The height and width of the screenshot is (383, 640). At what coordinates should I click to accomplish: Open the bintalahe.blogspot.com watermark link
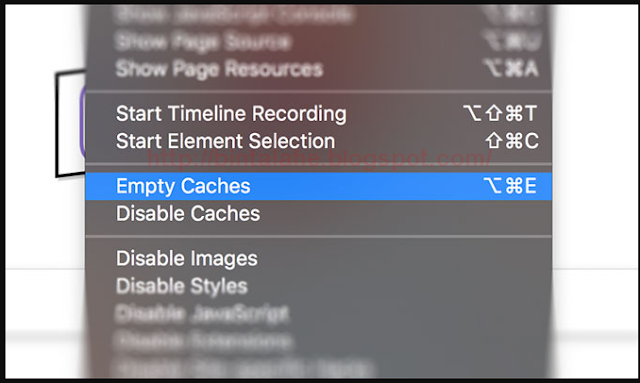pyautogui.click(x=320, y=158)
